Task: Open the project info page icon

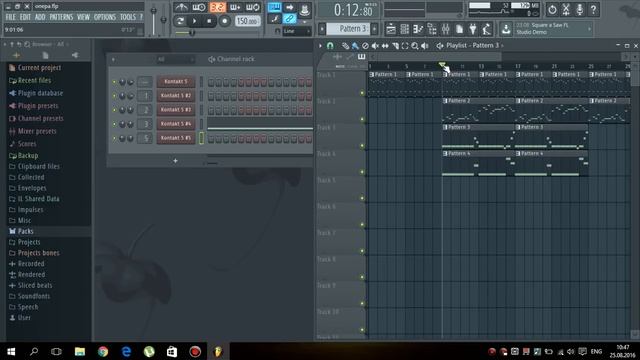Action: (459, 29)
